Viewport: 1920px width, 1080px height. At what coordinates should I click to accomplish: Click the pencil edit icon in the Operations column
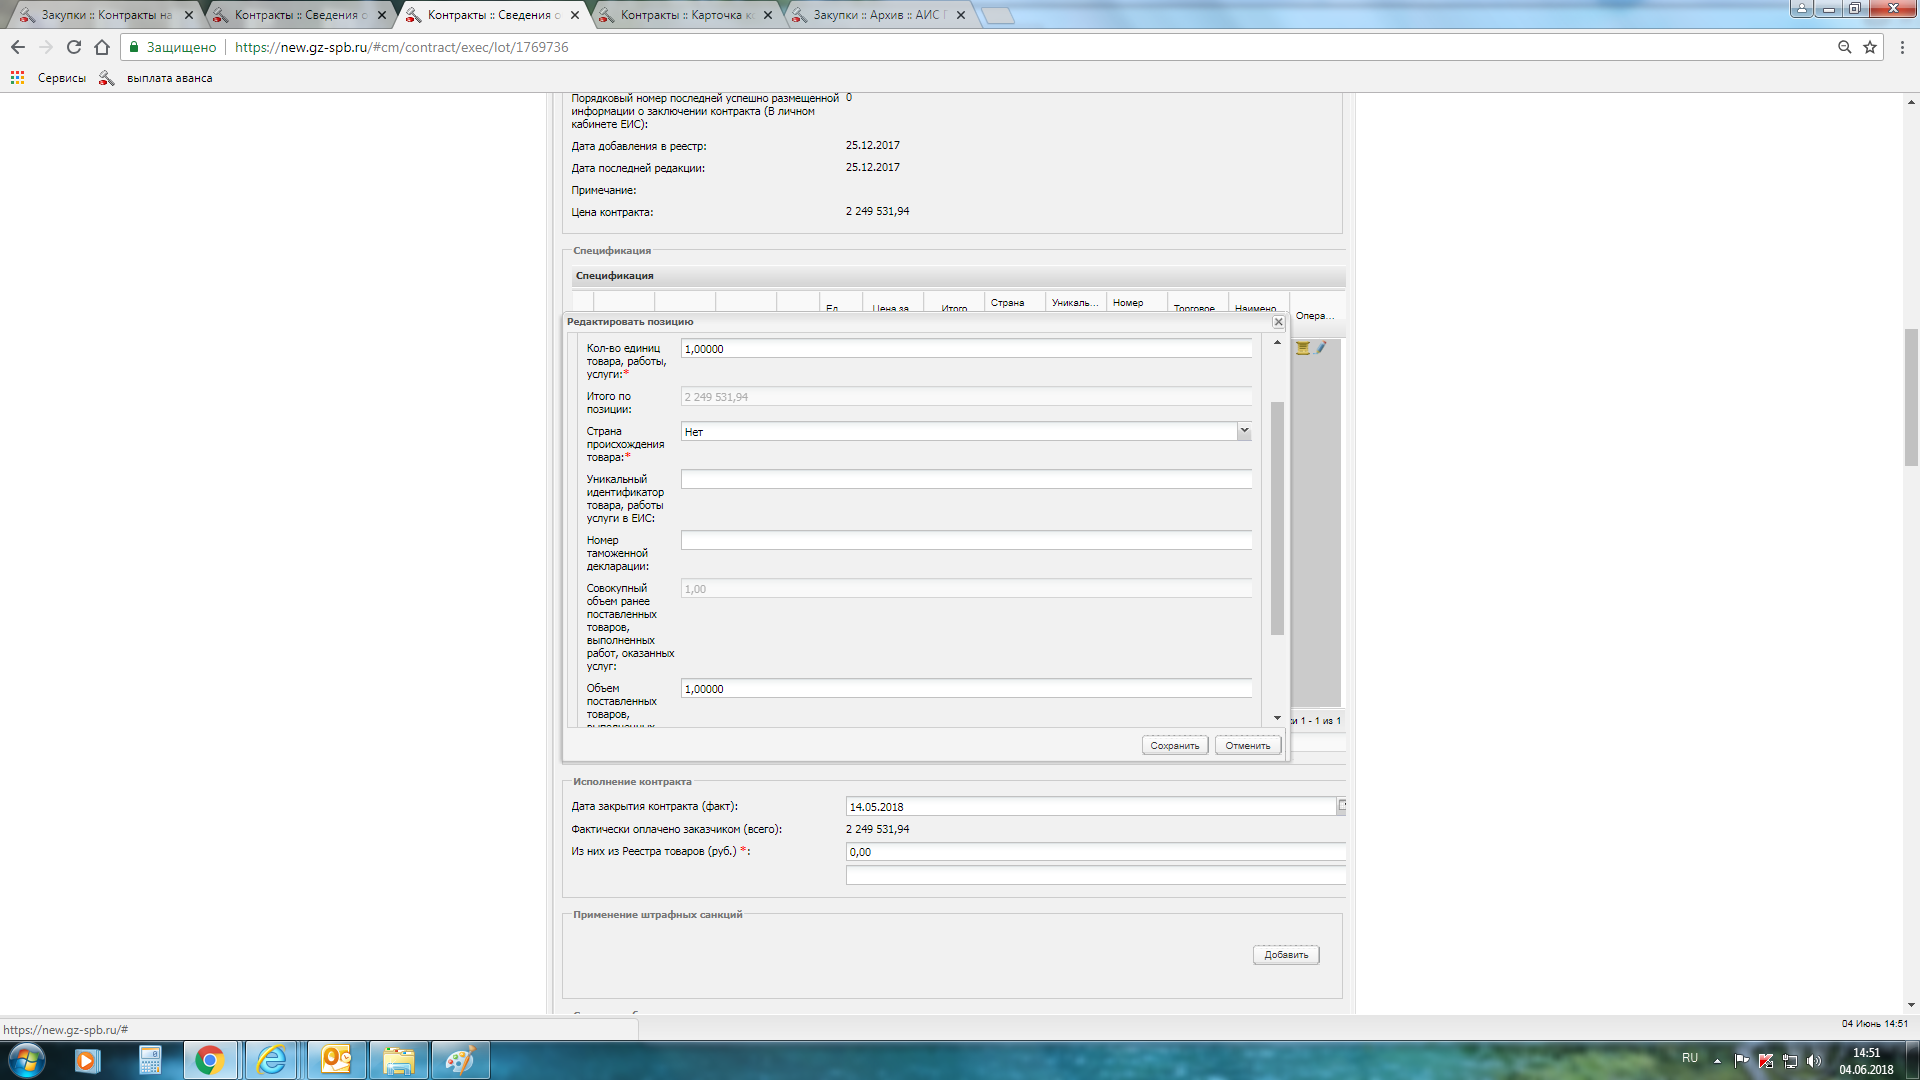tap(1320, 348)
